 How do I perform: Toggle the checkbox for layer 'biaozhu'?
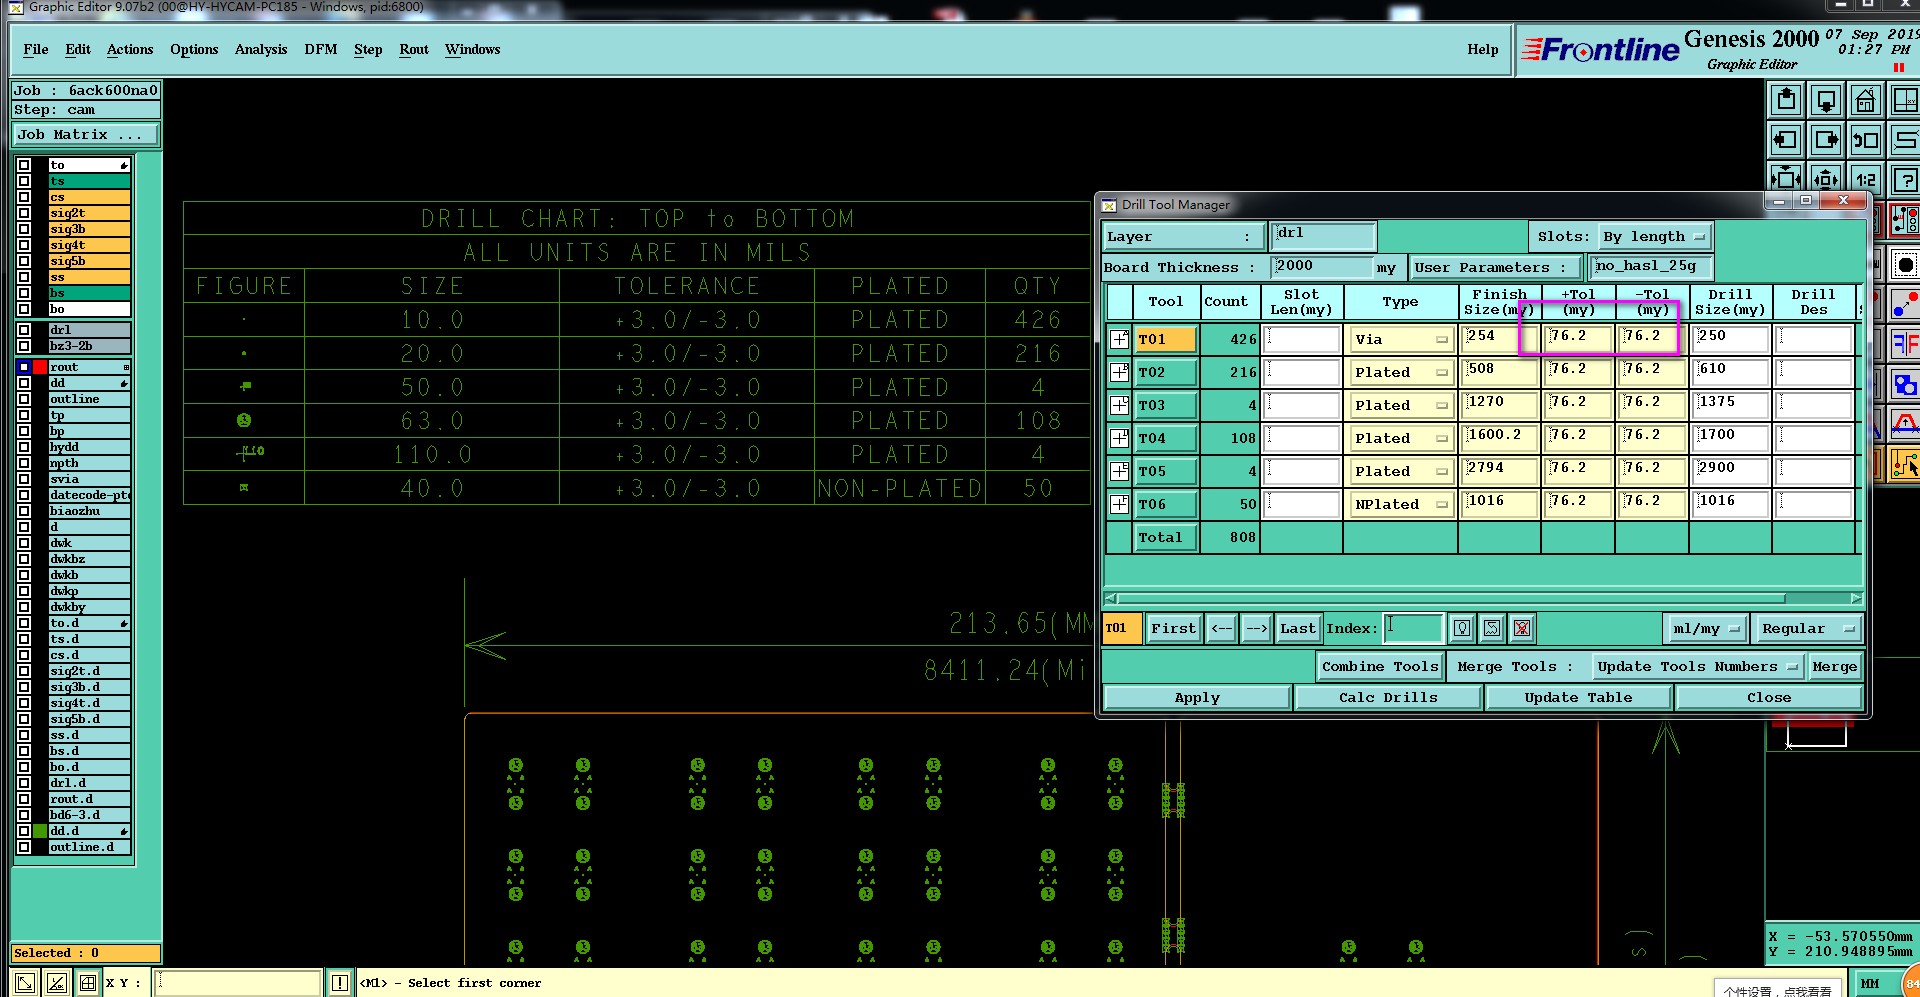pyautogui.click(x=24, y=511)
